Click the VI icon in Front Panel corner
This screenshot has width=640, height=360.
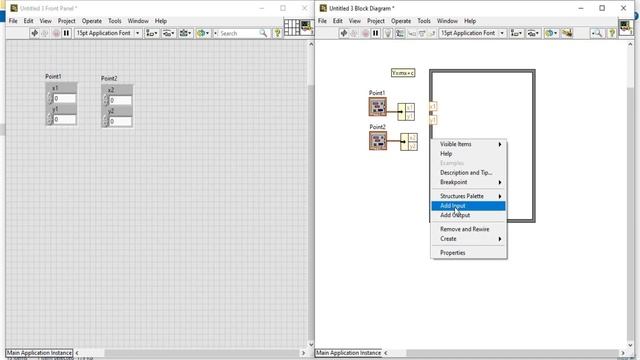click(307, 28)
